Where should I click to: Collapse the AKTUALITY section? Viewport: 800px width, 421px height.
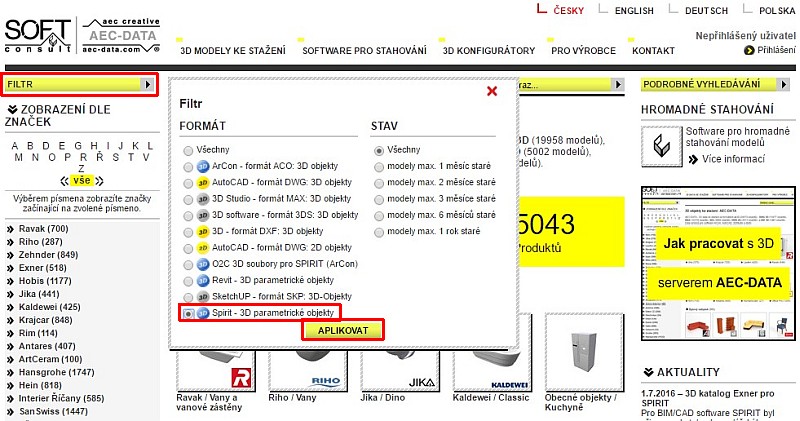648,372
